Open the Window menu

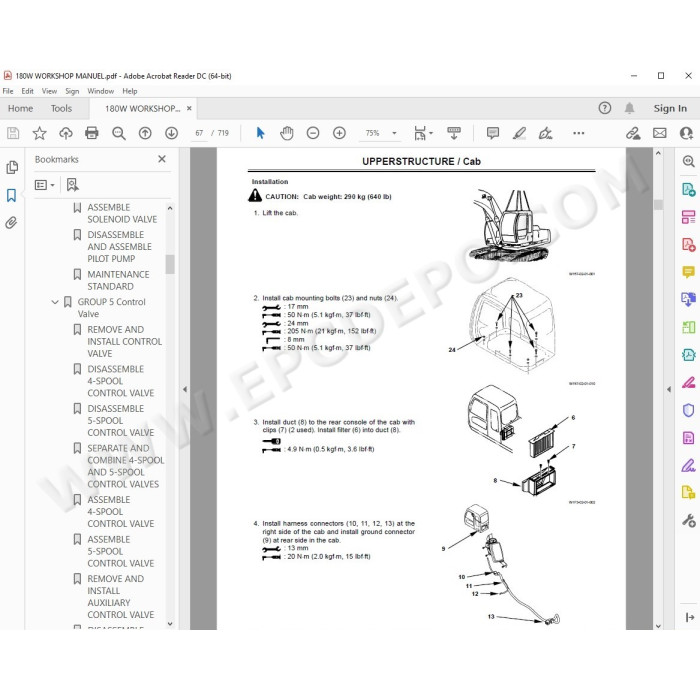point(100,91)
